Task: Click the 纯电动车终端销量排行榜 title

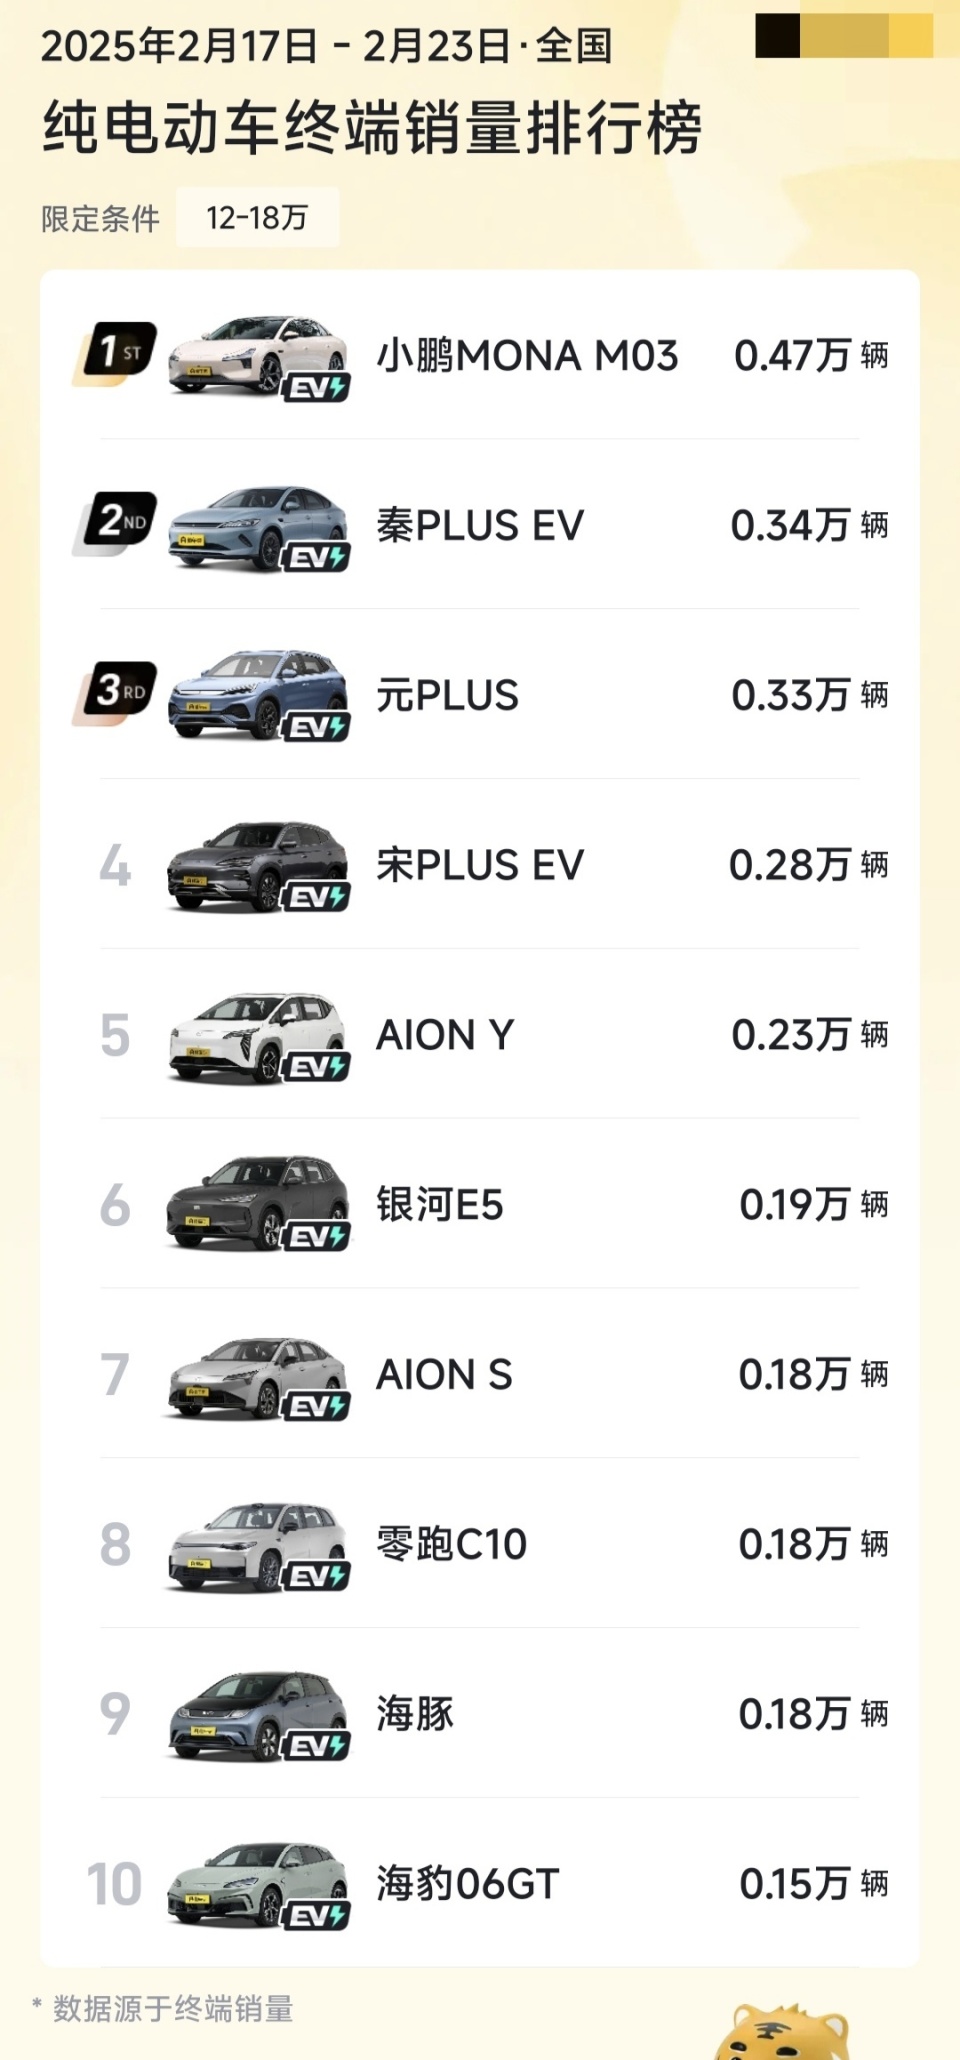Action: [372, 128]
